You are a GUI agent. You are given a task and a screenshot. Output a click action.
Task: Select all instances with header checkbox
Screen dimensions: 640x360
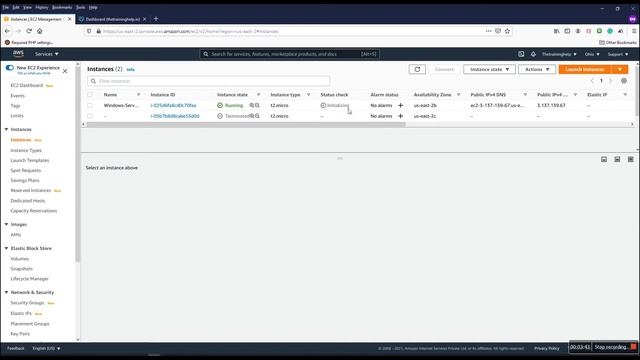coord(90,95)
